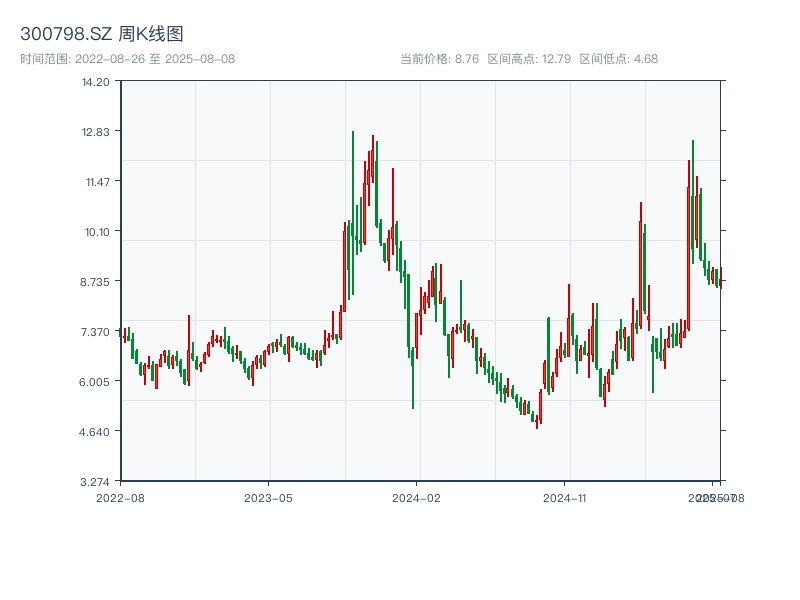
Task: Click the chart title 300798.SZ 周K线图
Action: tap(102, 34)
